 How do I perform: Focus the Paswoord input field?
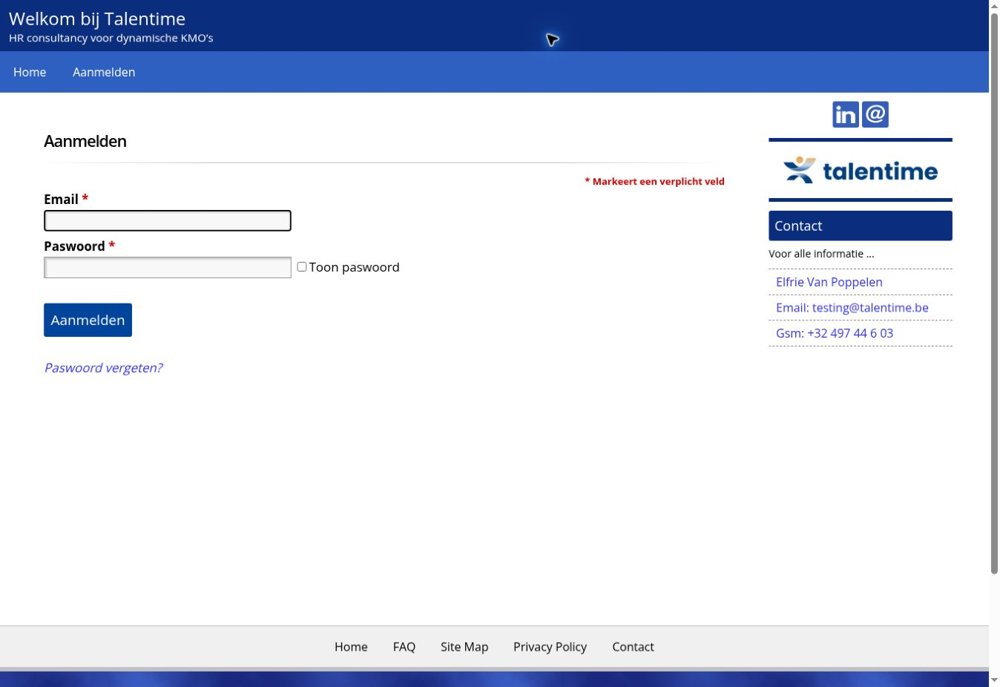pos(168,267)
